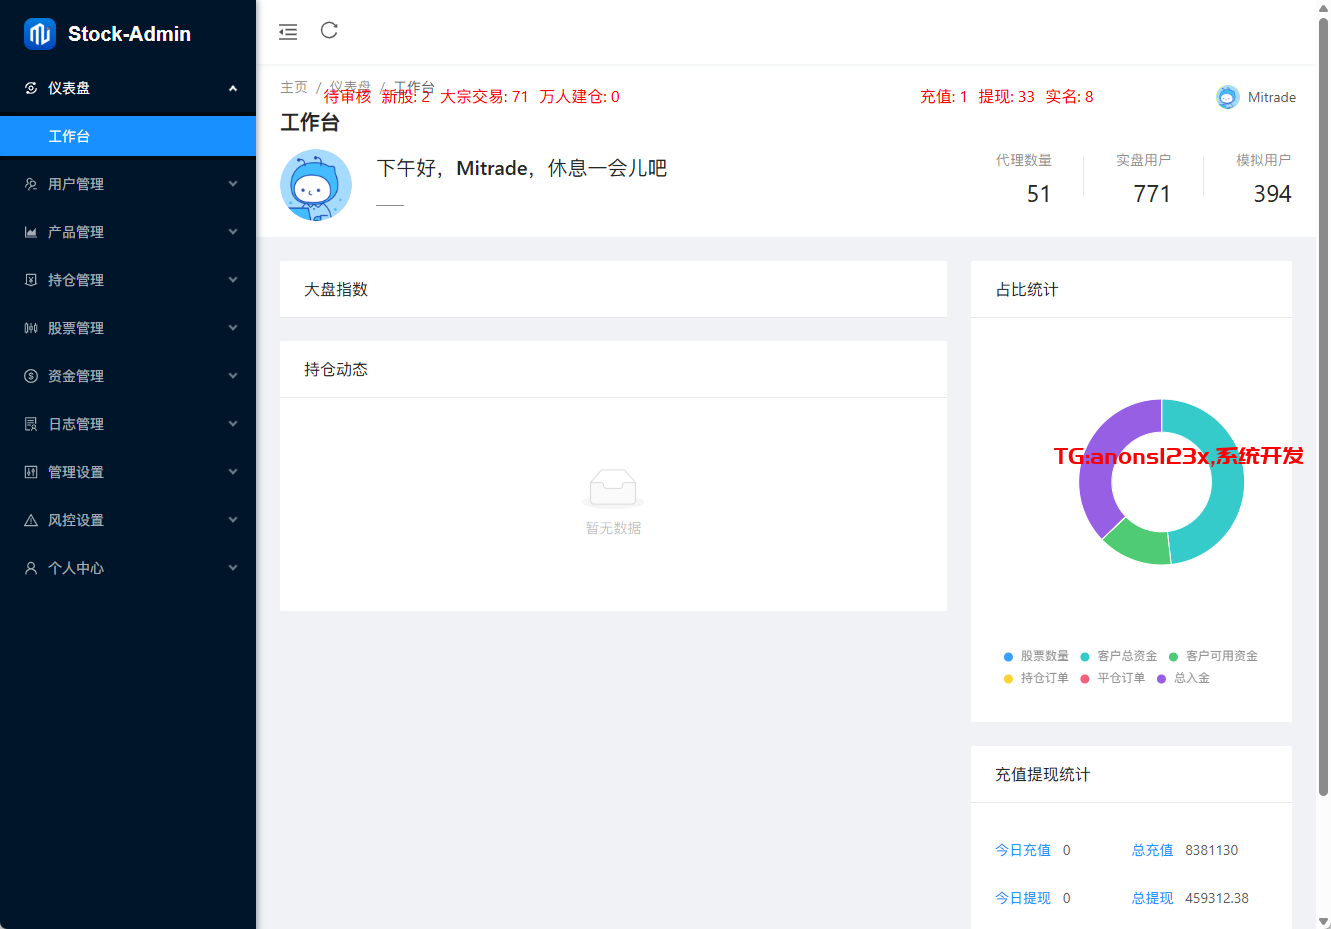
Task: Click the 主页 breadcrumb link
Action: [x=294, y=87]
